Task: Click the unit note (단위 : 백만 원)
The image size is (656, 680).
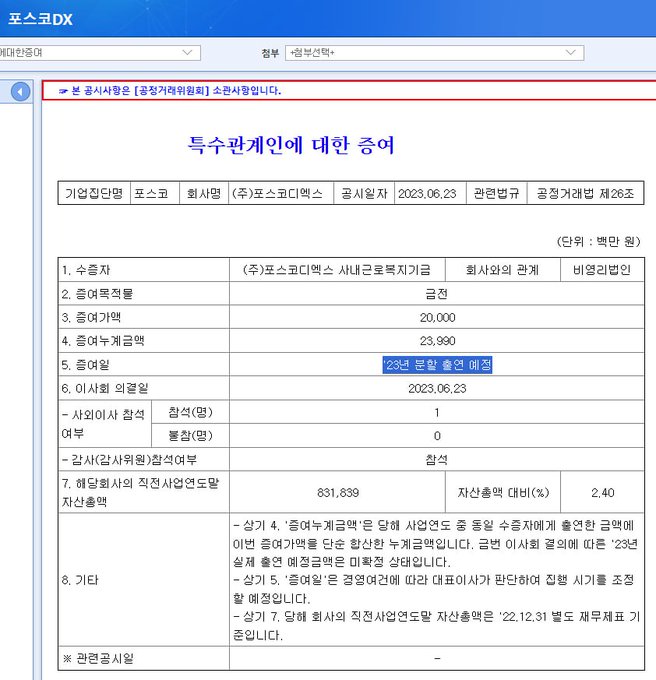Action: (x=598, y=242)
